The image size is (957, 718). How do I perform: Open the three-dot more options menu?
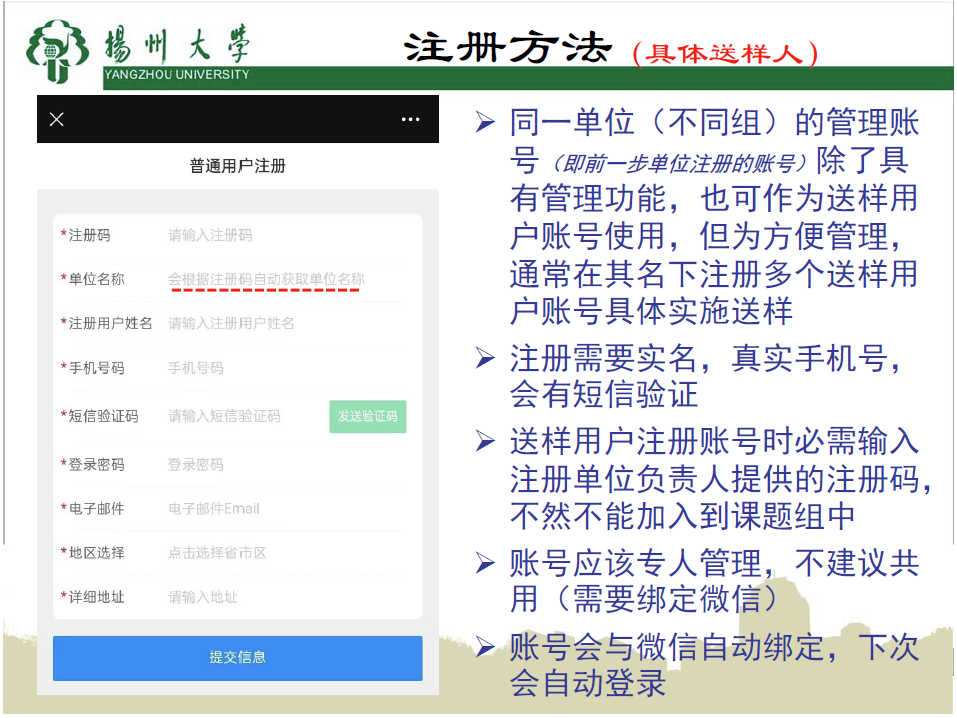(x=410, y=120)
